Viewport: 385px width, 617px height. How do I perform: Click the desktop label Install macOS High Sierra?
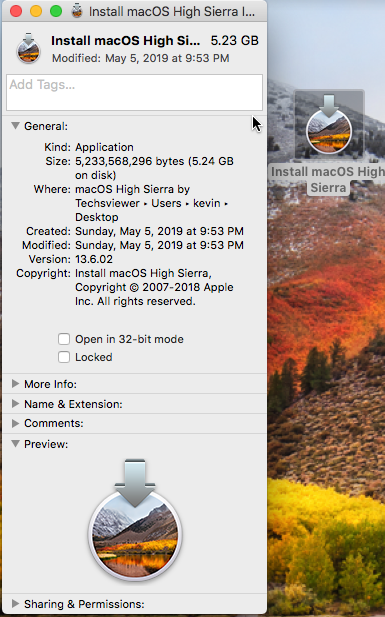328,179
